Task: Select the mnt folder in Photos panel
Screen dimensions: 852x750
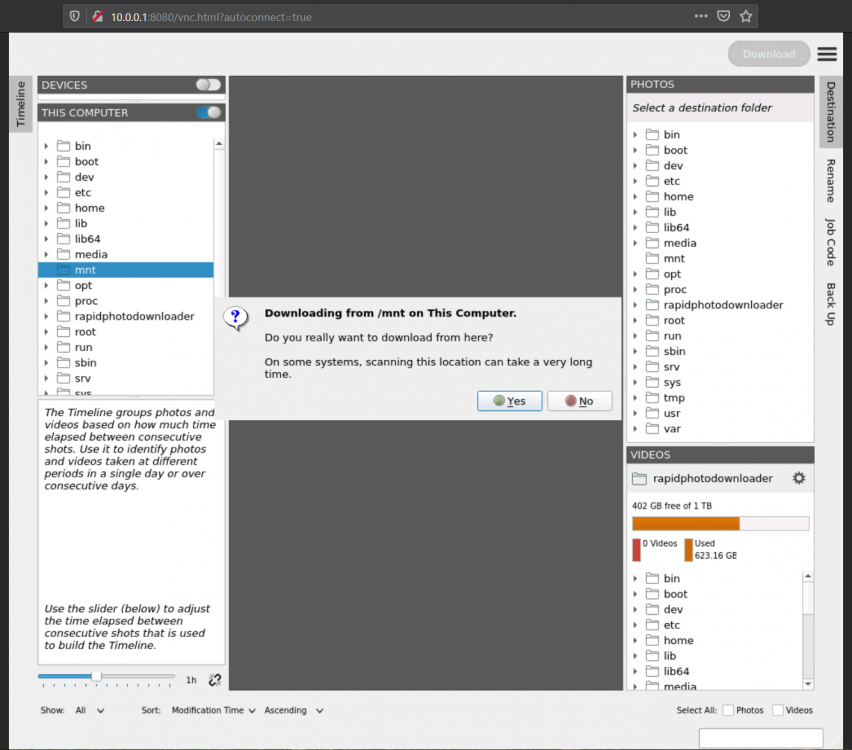Action: pyautogui.click(x=674, y=259)
